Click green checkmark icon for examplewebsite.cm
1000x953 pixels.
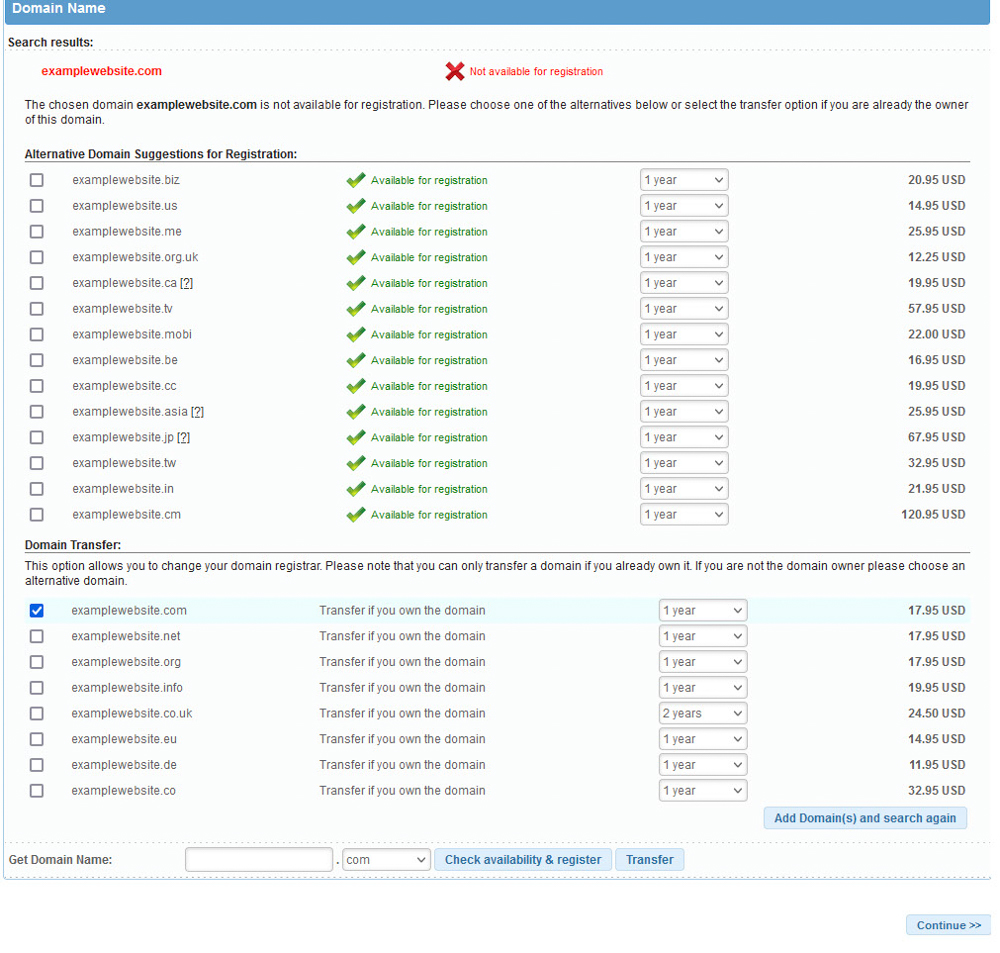click(x=356, y=515)
